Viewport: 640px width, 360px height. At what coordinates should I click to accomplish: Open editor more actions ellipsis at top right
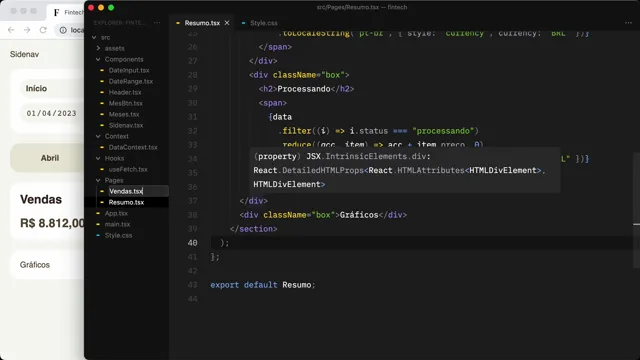click(x=628, y=23)
